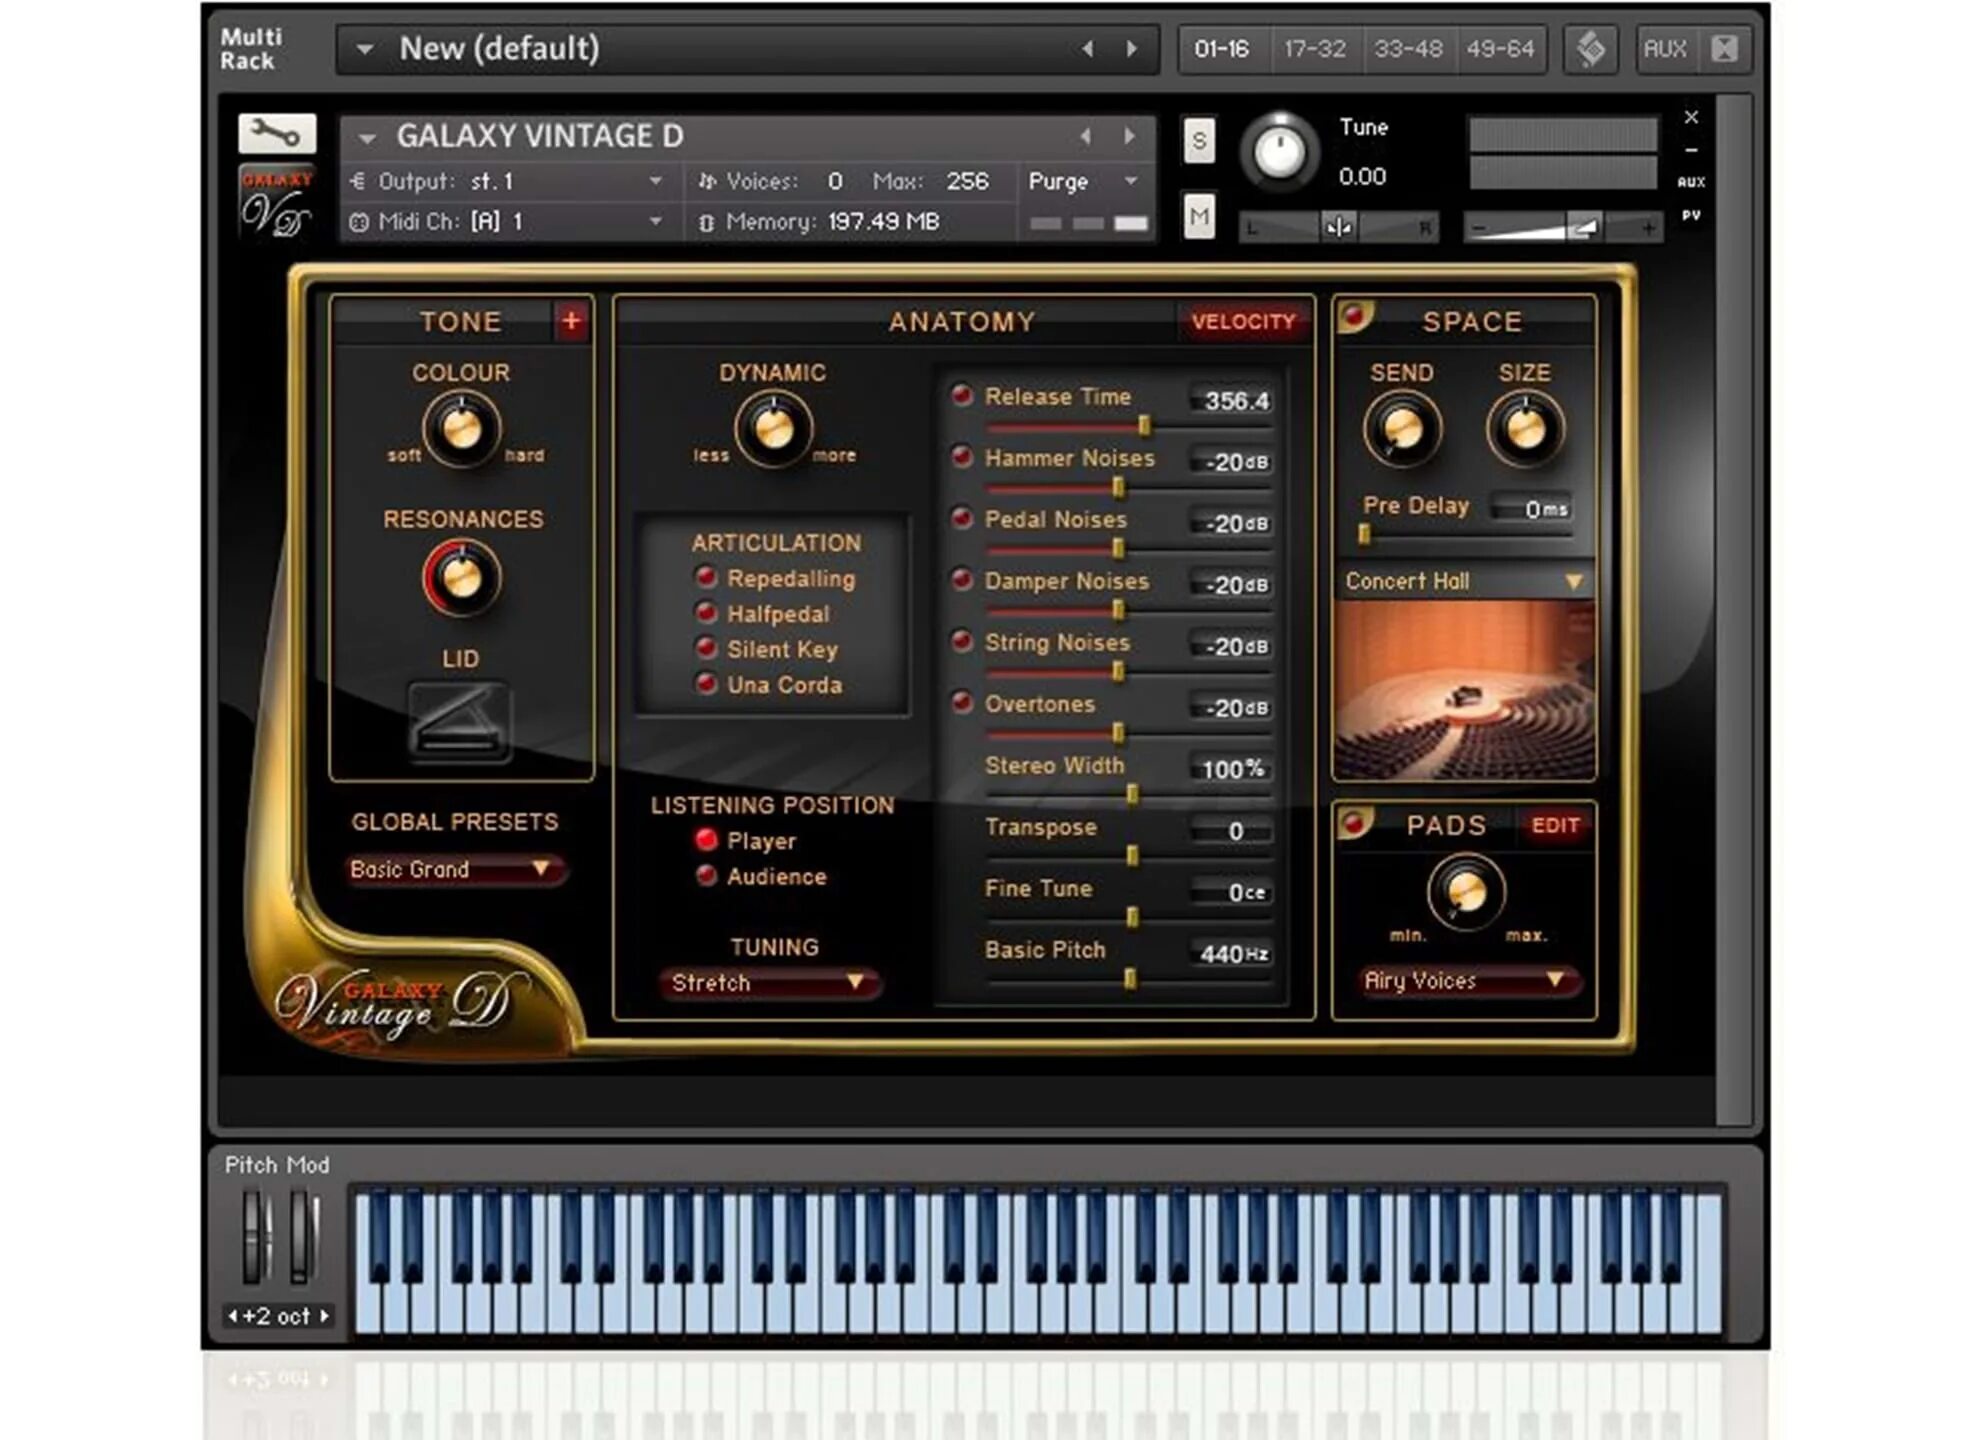
Task: Mute the instrument with M button
Action: point(1198,217)
